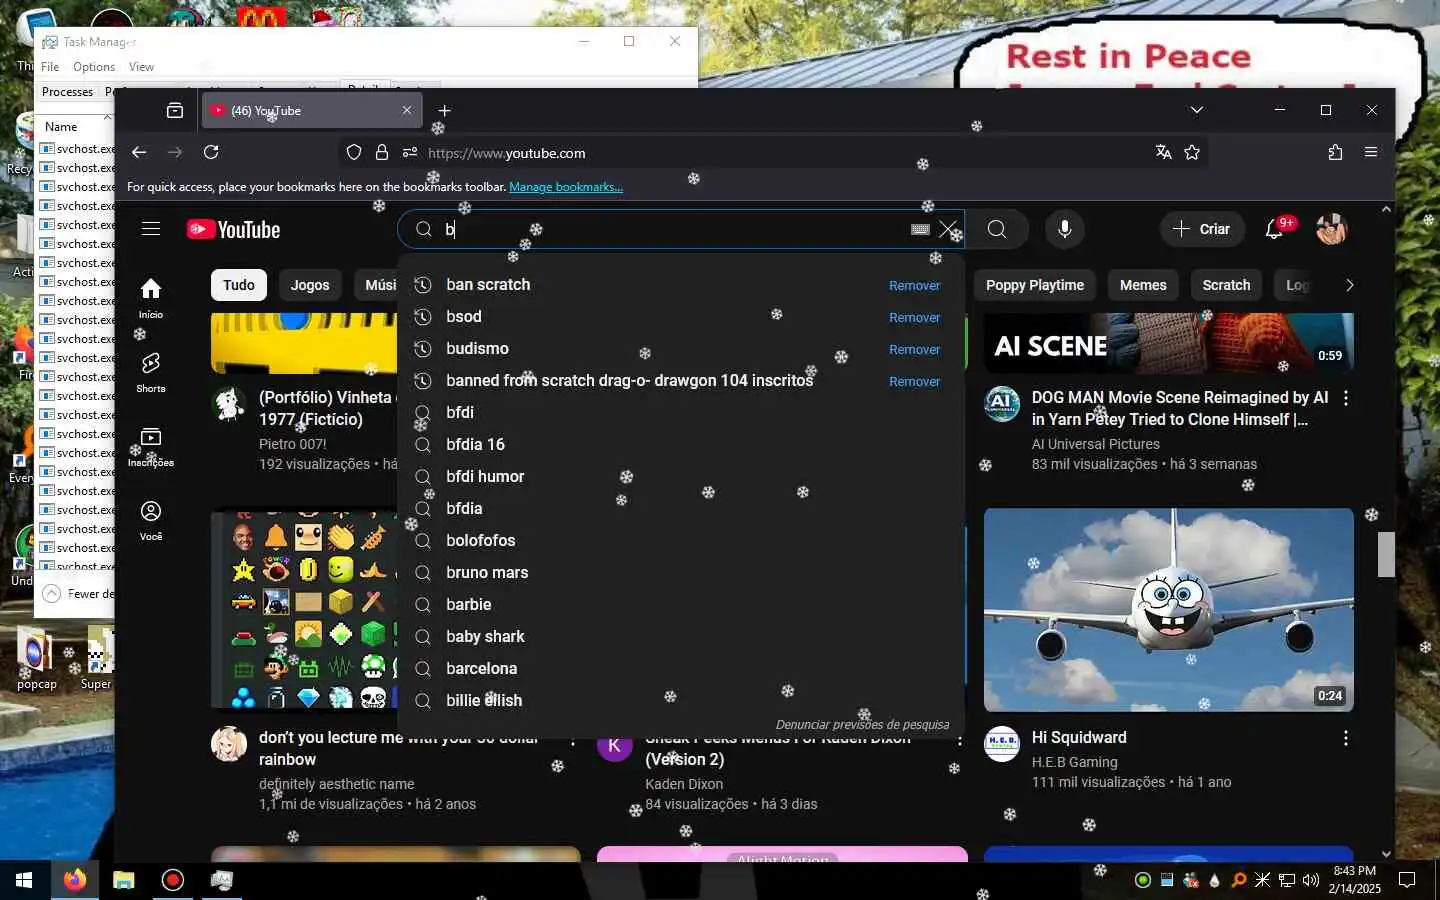Pick the 'barcelona' suggestion

click(x=681, y=669)
